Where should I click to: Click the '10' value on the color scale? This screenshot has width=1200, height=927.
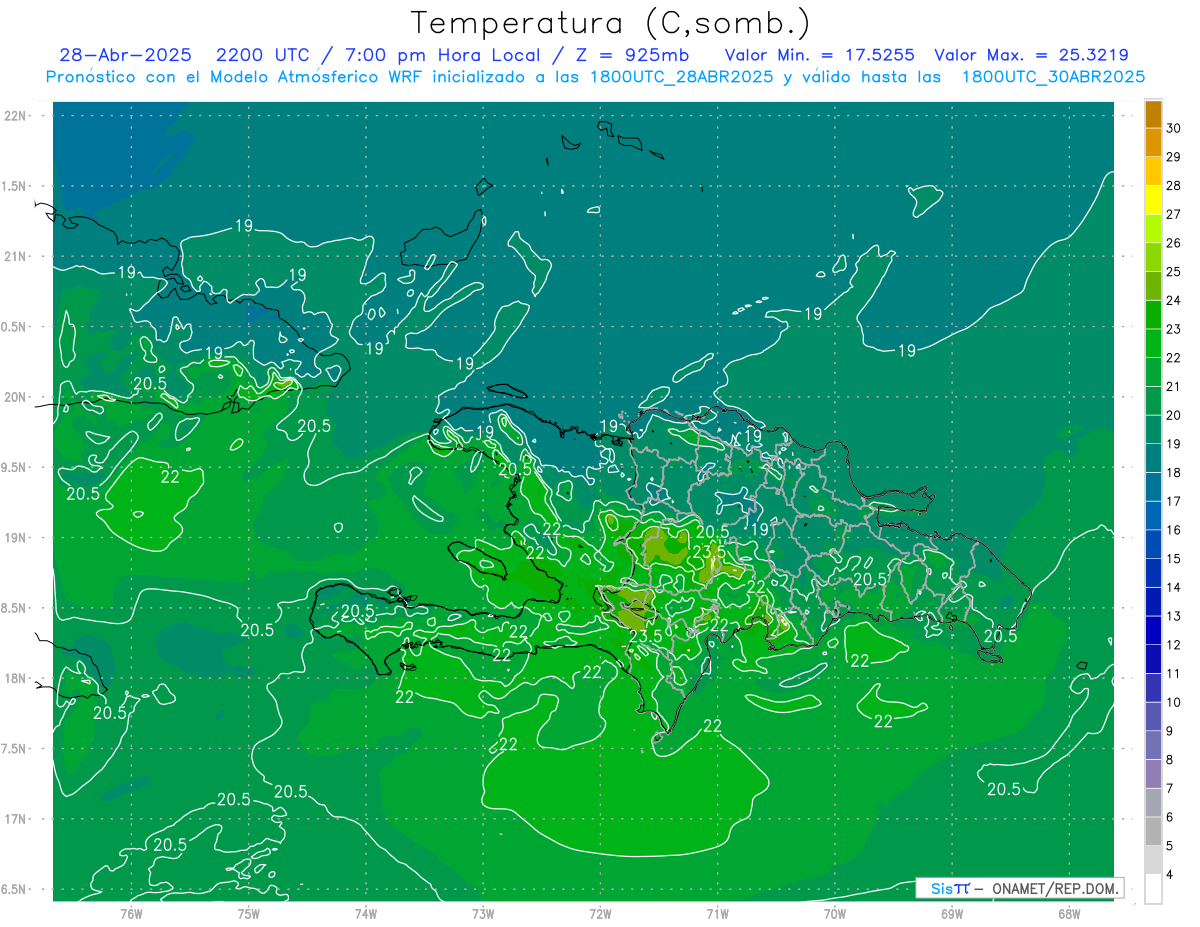pos(1175,702)
